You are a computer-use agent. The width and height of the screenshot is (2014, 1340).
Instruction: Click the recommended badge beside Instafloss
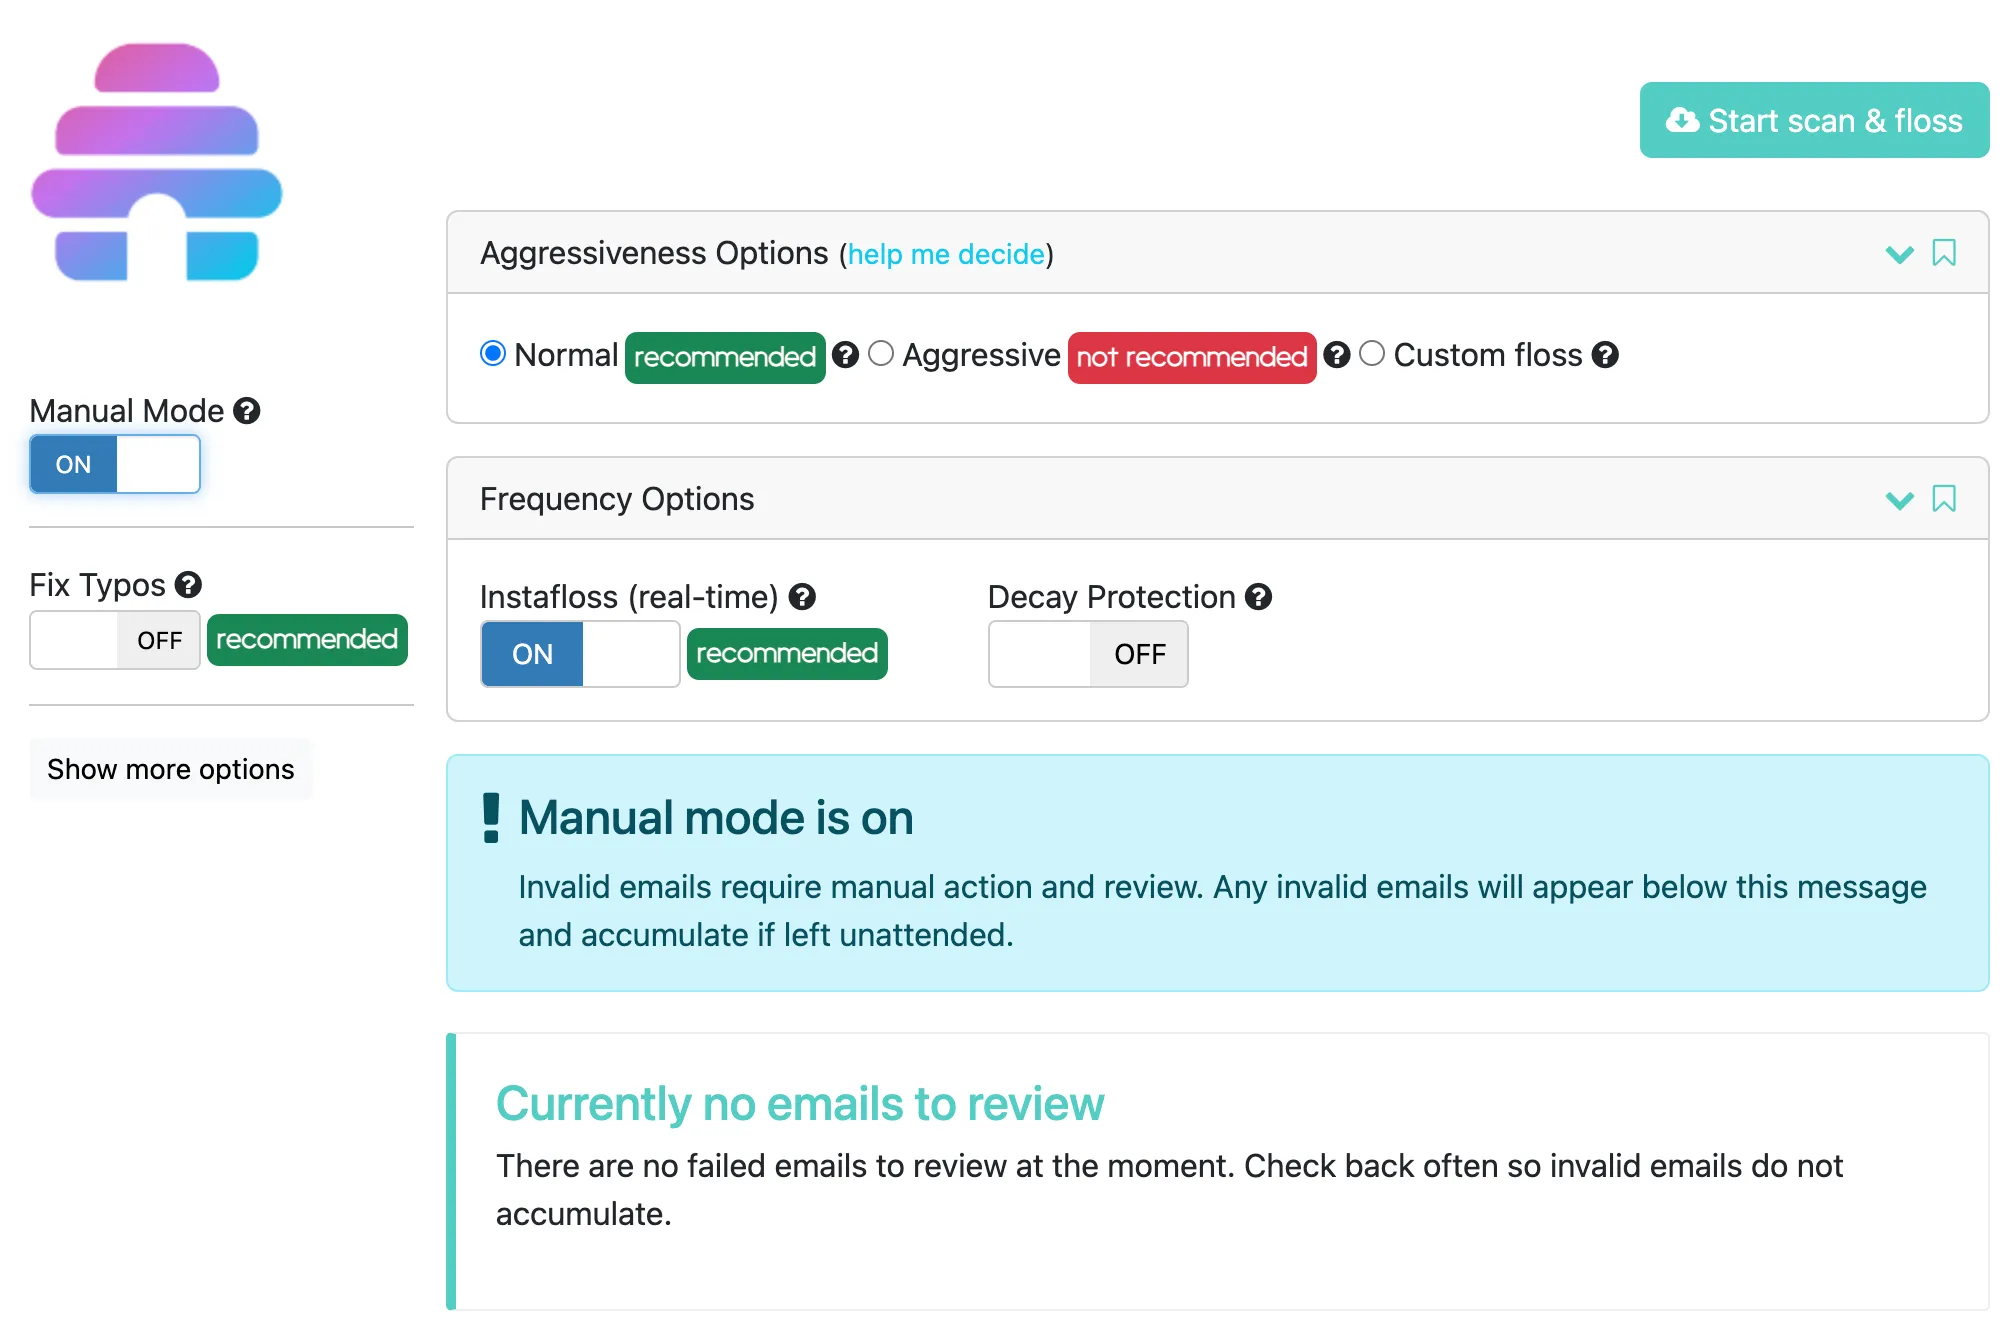coord(787,654)
